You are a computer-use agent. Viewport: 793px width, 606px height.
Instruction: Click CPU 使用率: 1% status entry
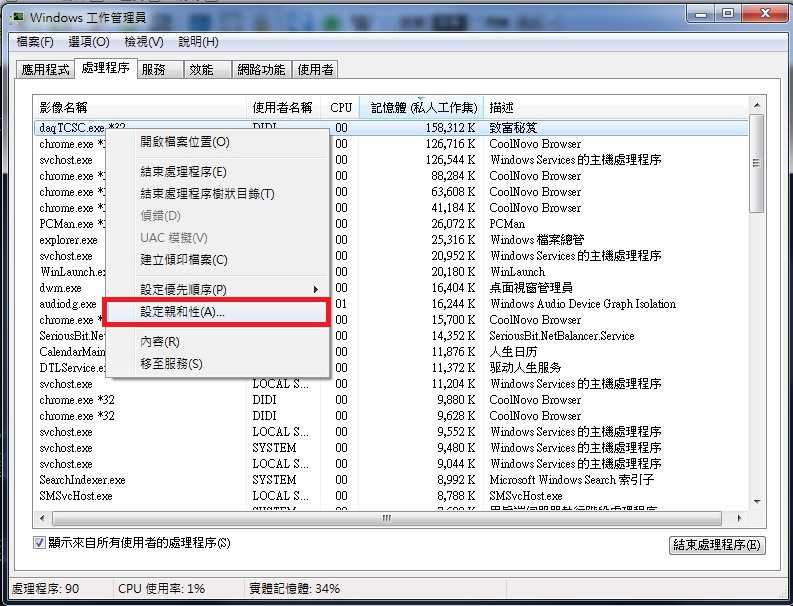click(x=161, y=589)
